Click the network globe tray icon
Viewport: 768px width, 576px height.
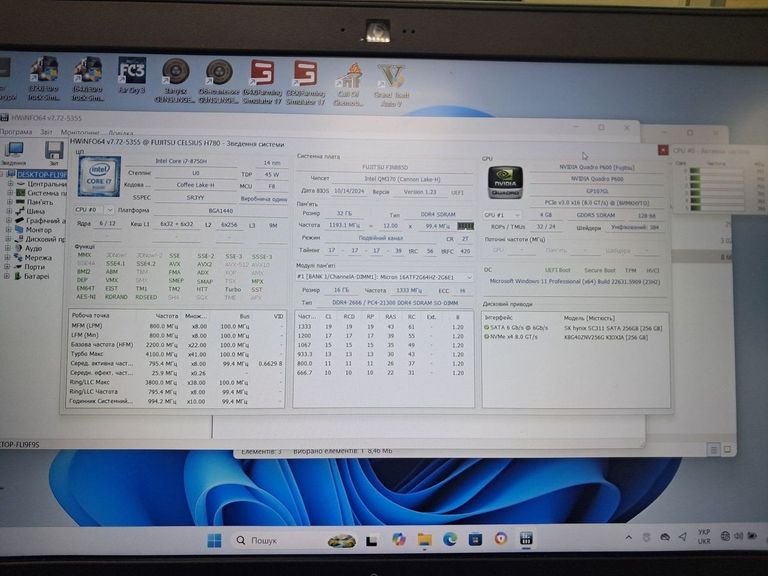(725, 536)
